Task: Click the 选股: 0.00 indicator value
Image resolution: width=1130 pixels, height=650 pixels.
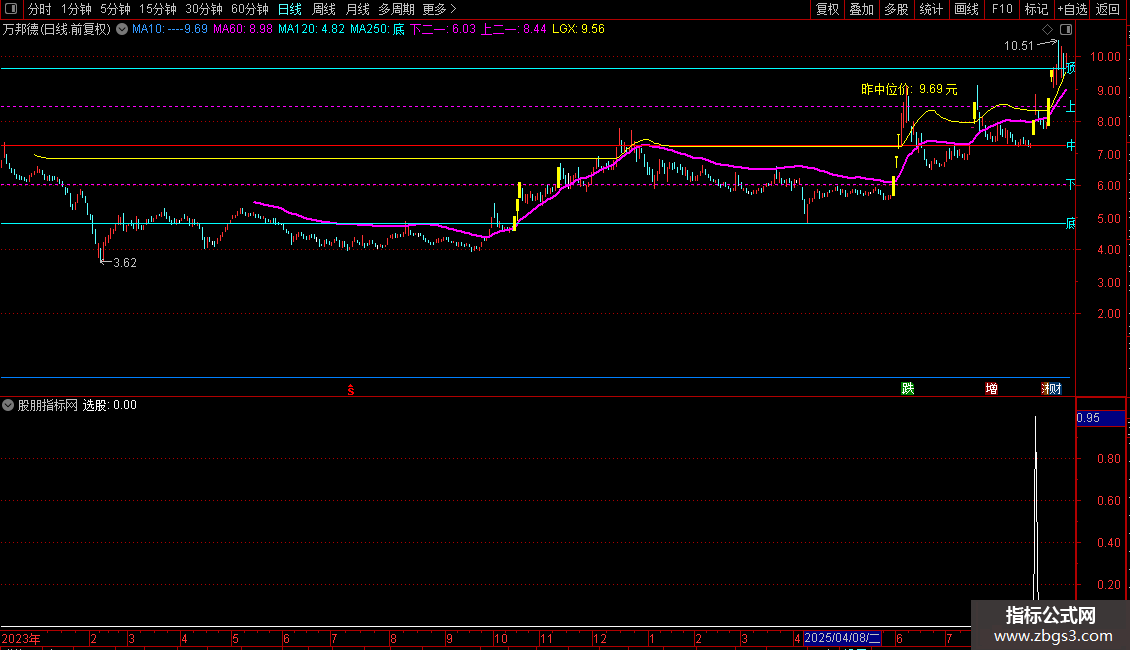Action: pyautogui.click(x=110, y=405)
